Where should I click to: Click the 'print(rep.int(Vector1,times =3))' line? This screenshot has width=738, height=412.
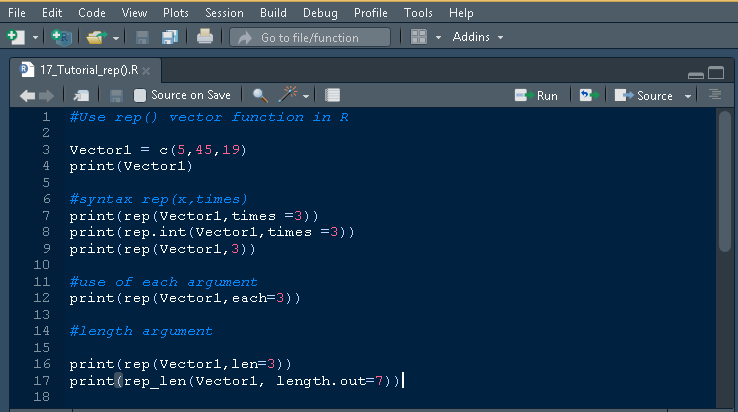[212, 232]
